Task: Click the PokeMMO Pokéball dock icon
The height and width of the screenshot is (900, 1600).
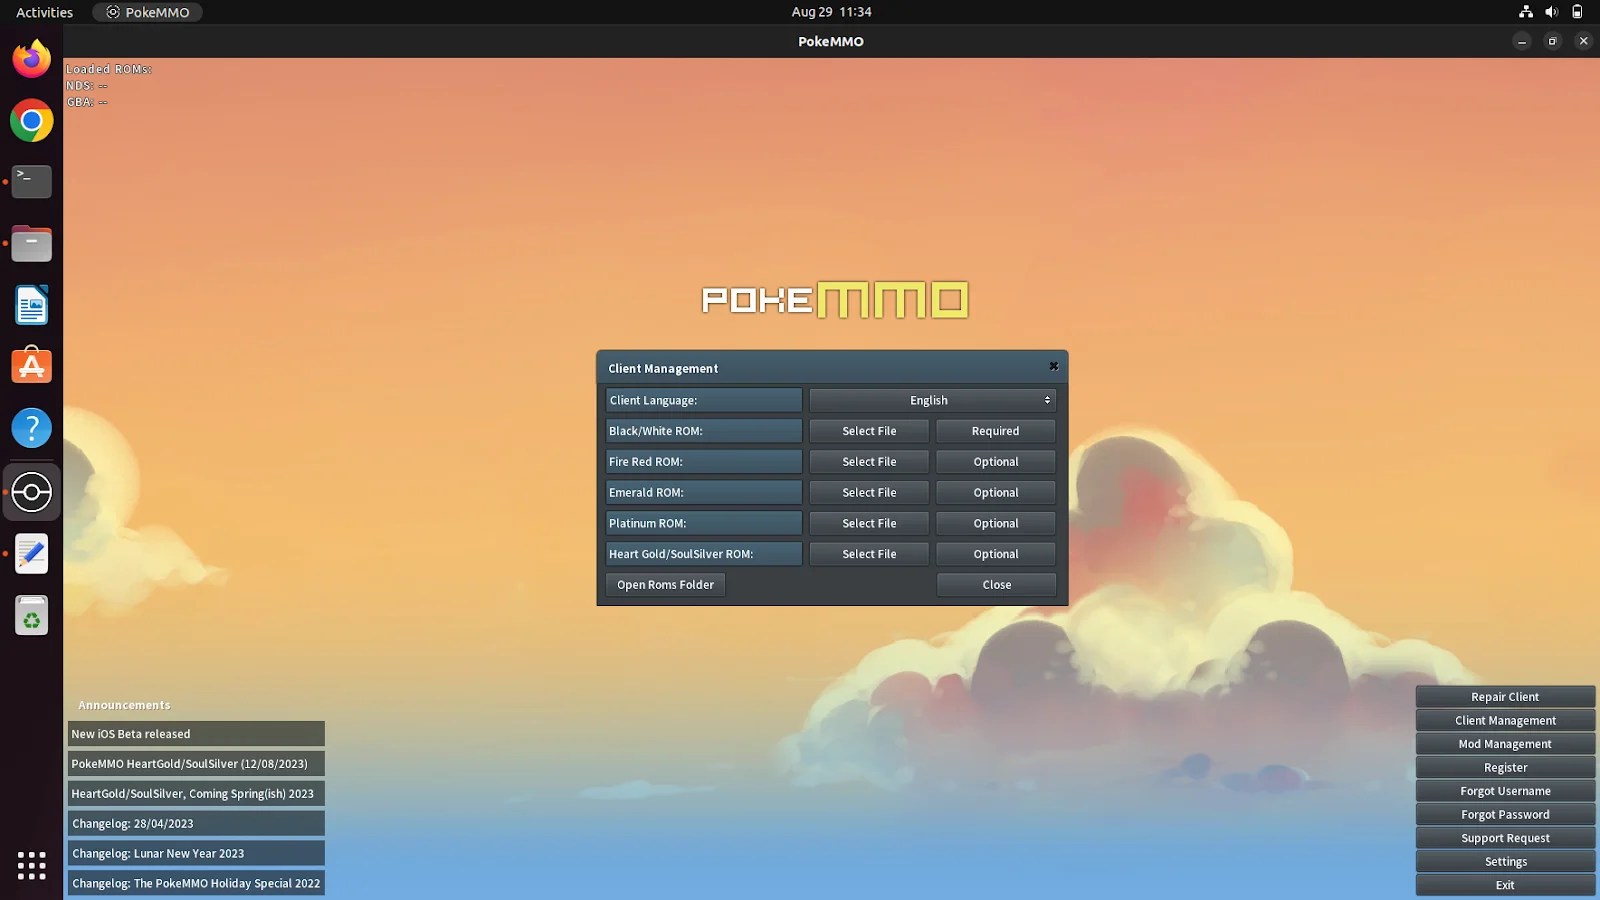Action: tap(31, 492)
